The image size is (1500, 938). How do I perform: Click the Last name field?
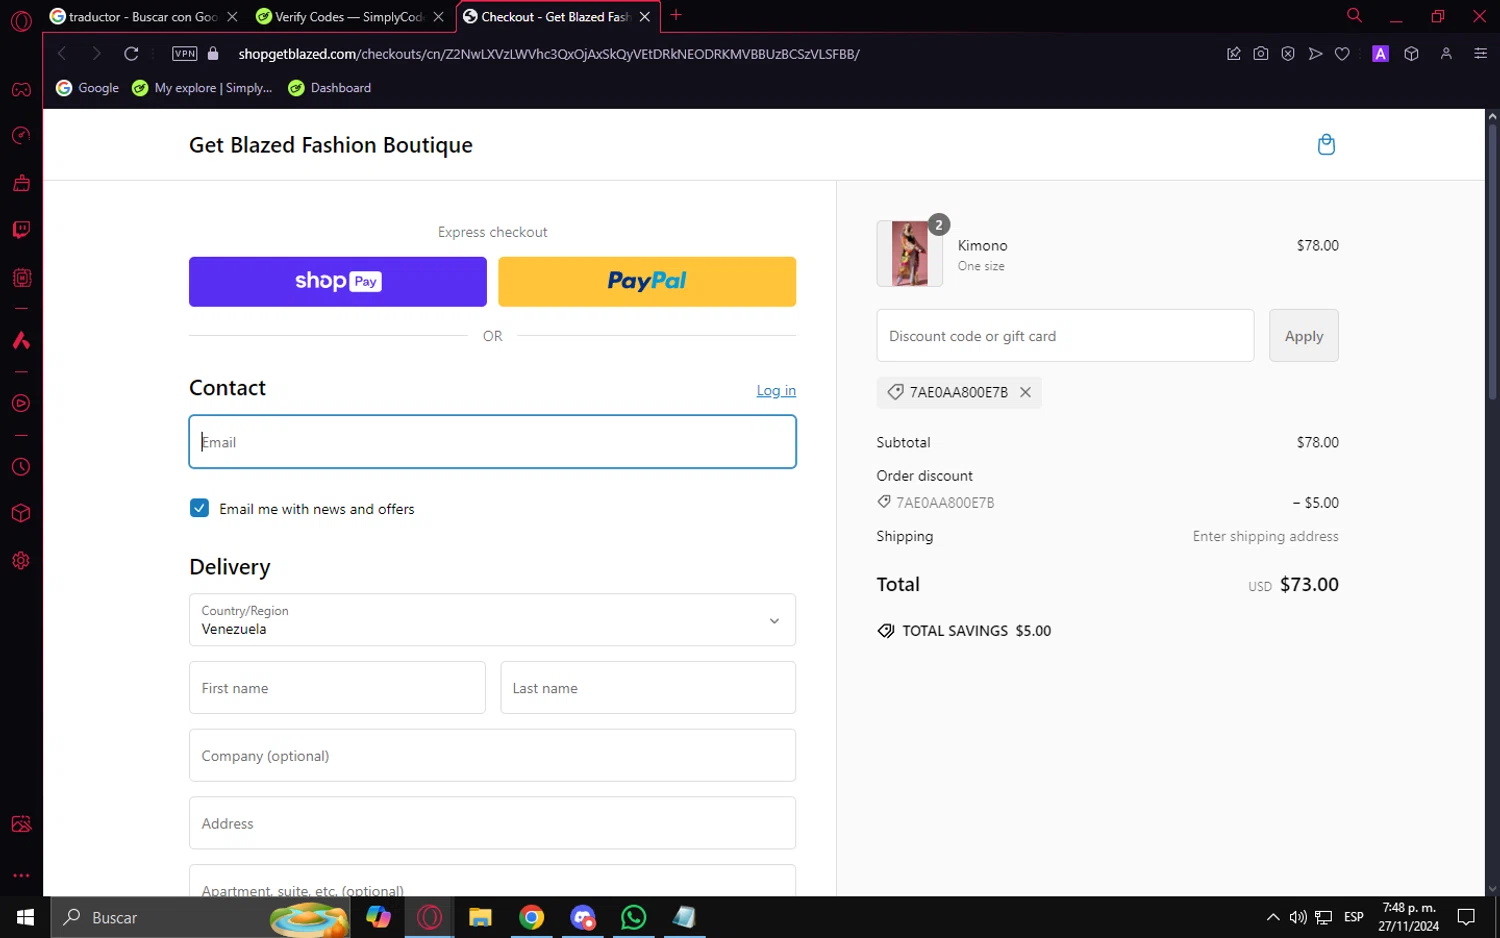coord(648,688)
